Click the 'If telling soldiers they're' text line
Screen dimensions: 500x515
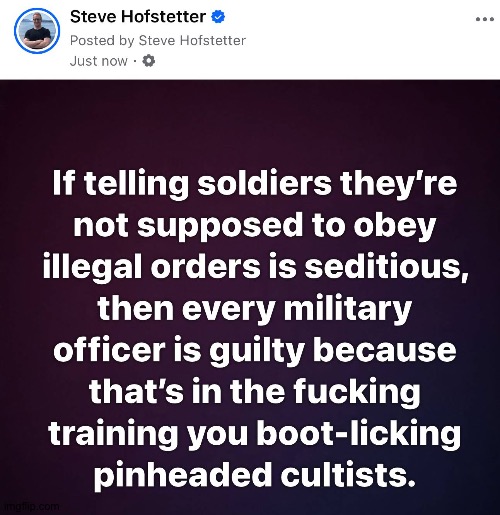(255, 184)
